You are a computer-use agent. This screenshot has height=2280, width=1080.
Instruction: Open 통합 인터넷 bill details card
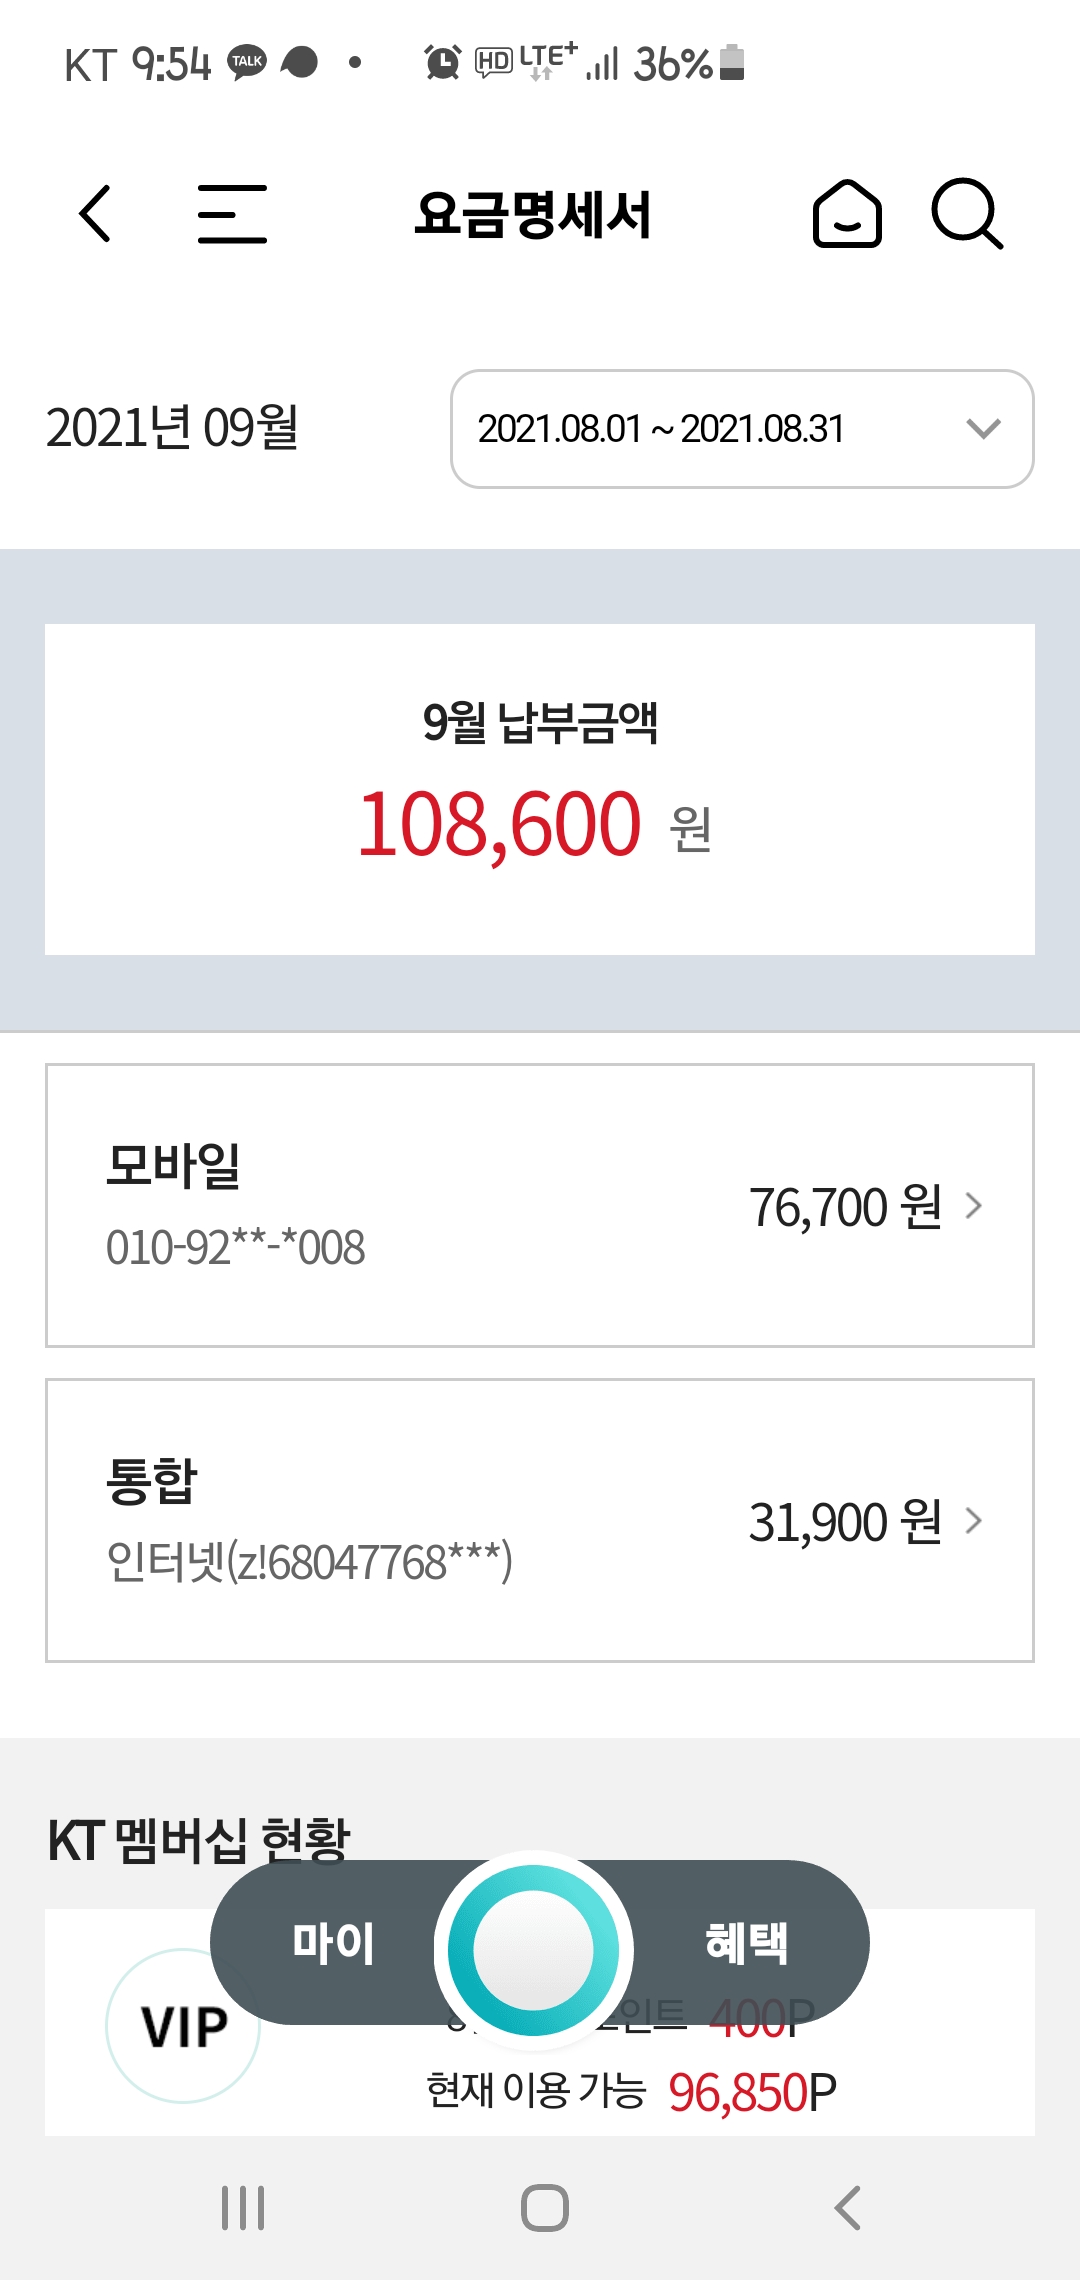click(x=540, y=1521)
